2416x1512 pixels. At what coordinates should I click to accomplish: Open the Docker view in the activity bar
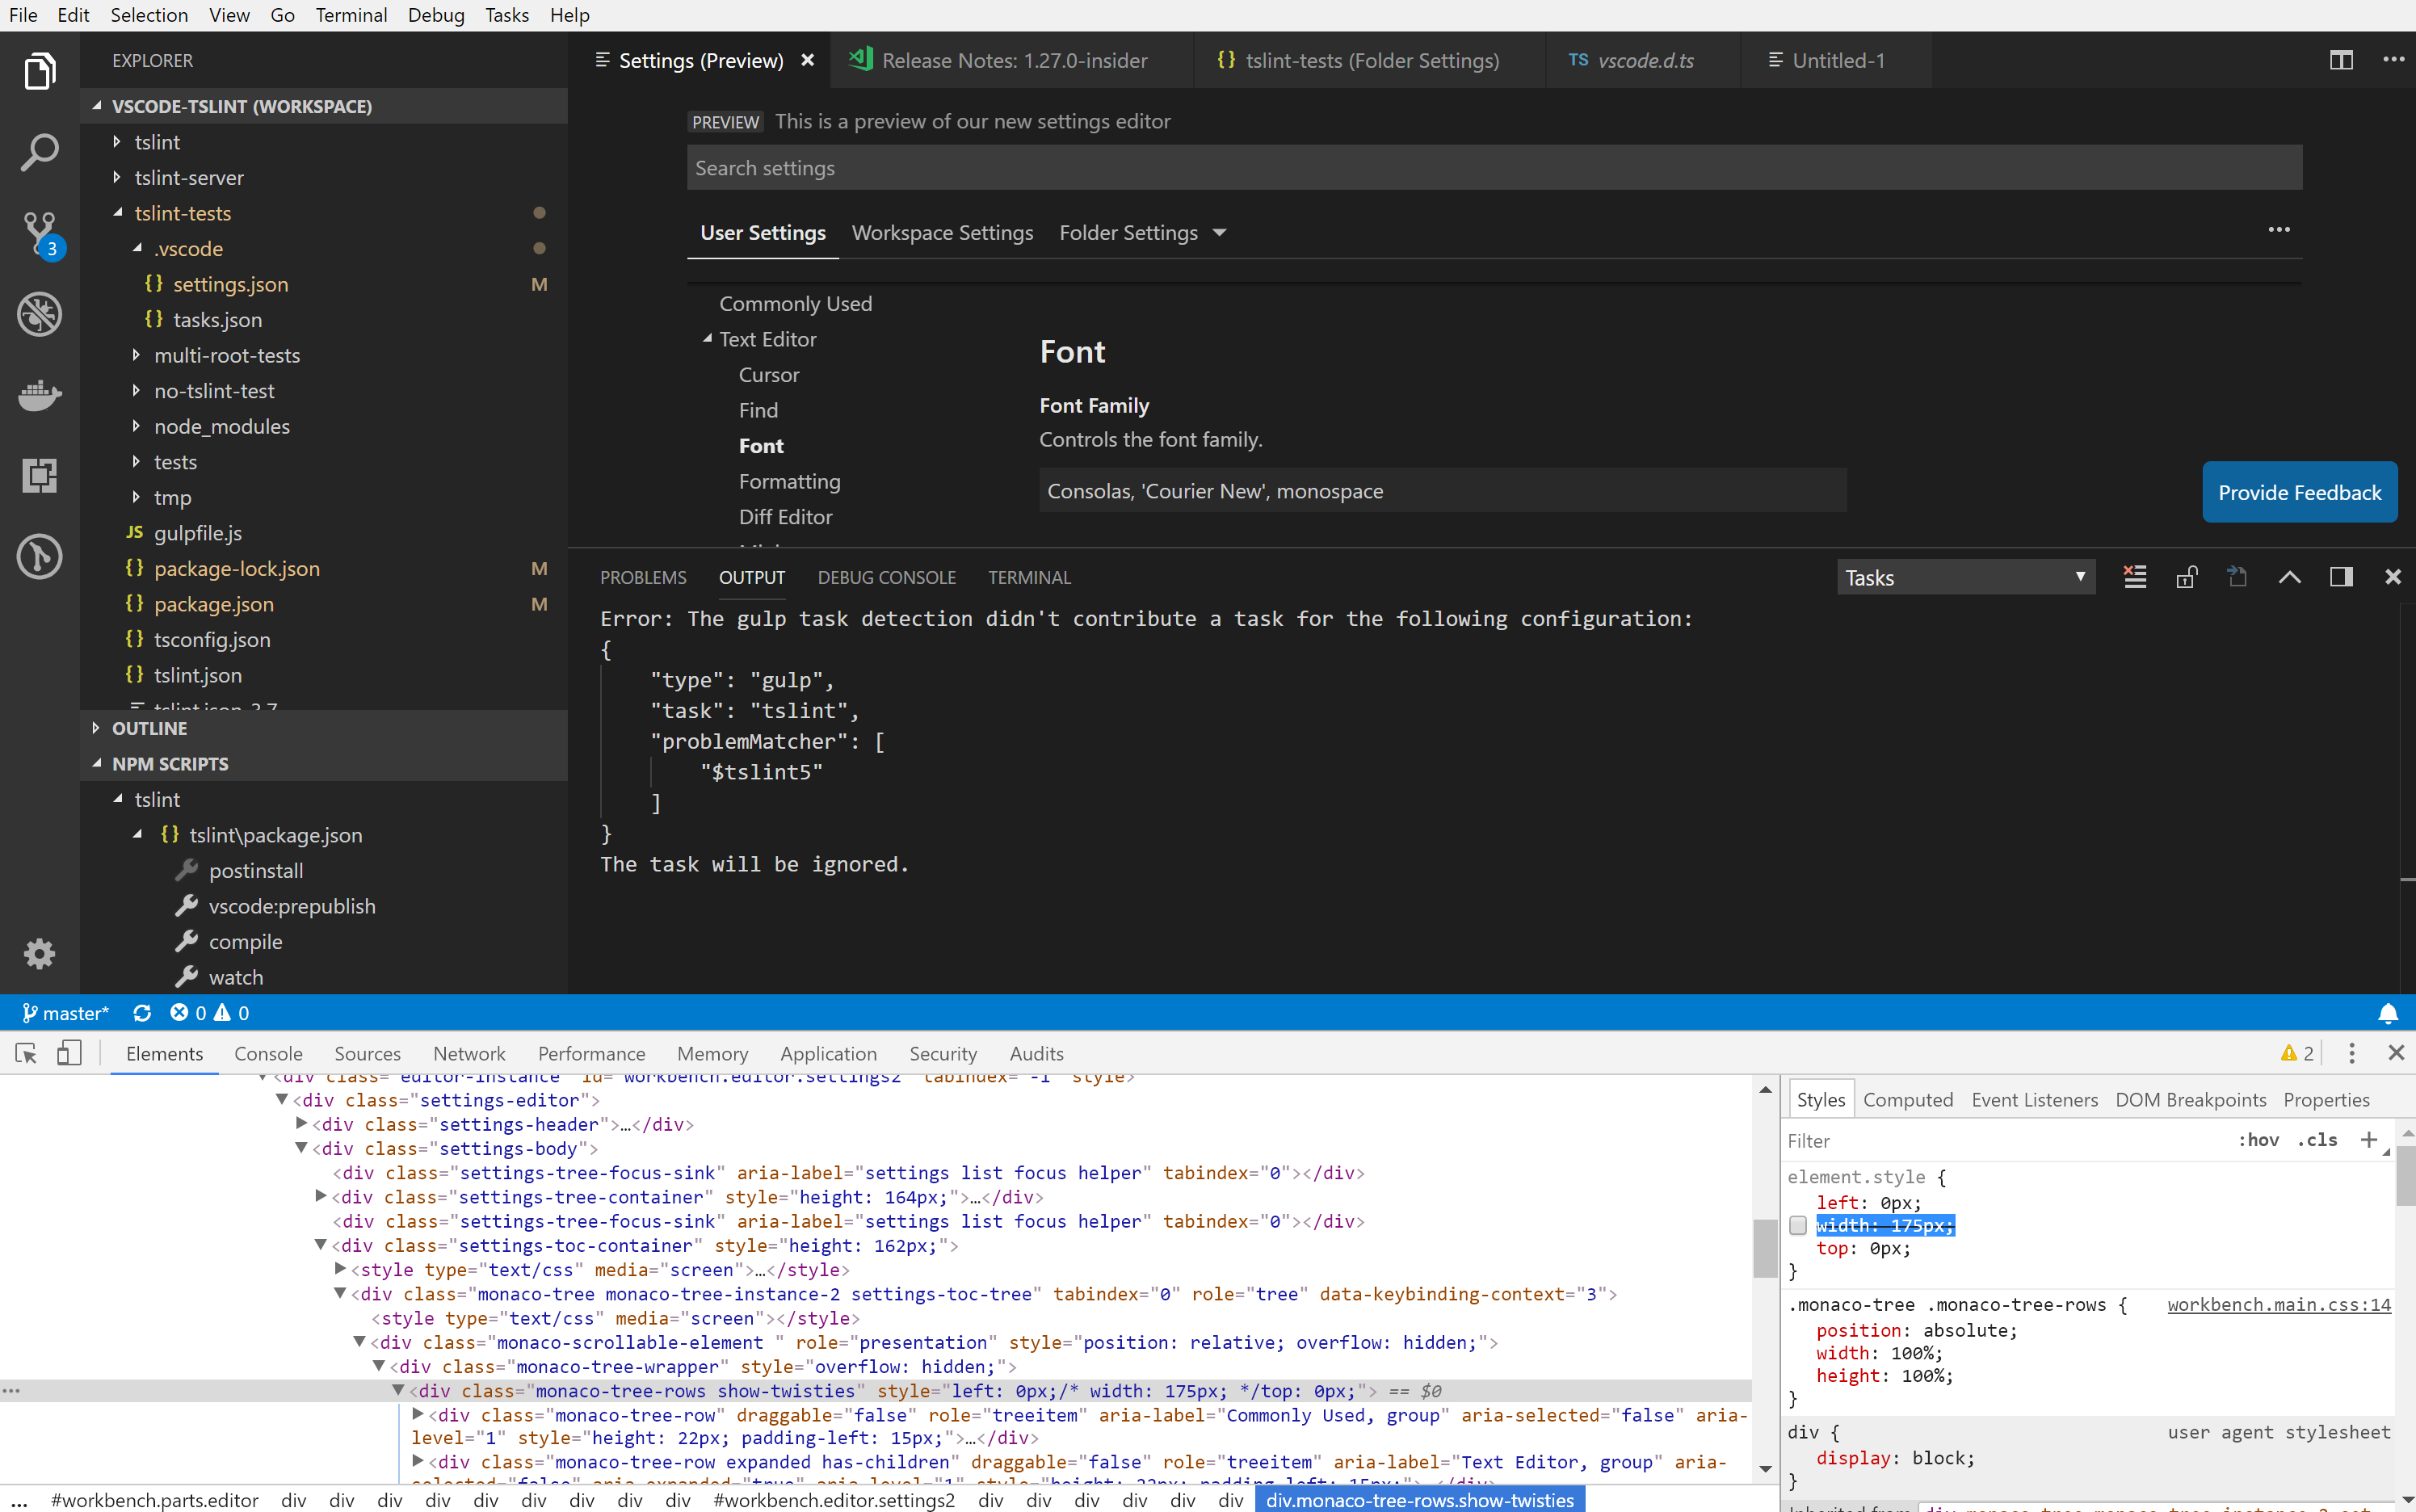click(39, 396)
